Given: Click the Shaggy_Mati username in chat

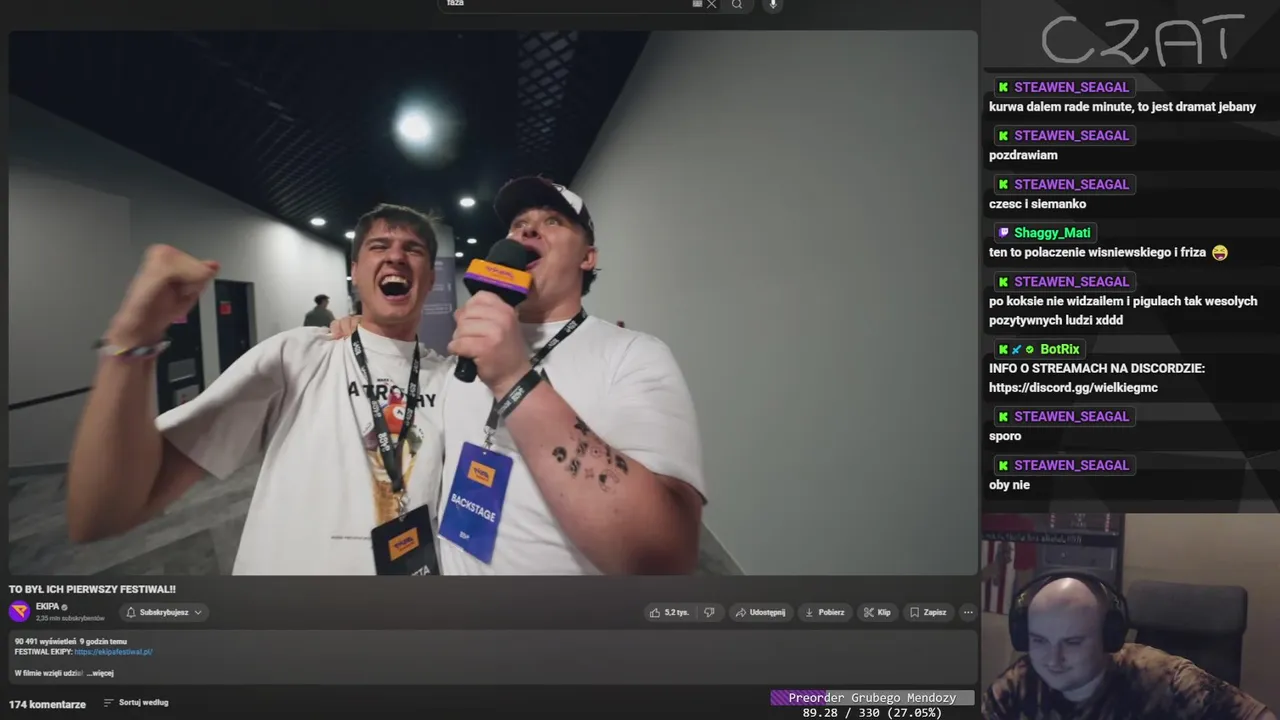Looking at the screenshot, I should [x=1051, y=233].
